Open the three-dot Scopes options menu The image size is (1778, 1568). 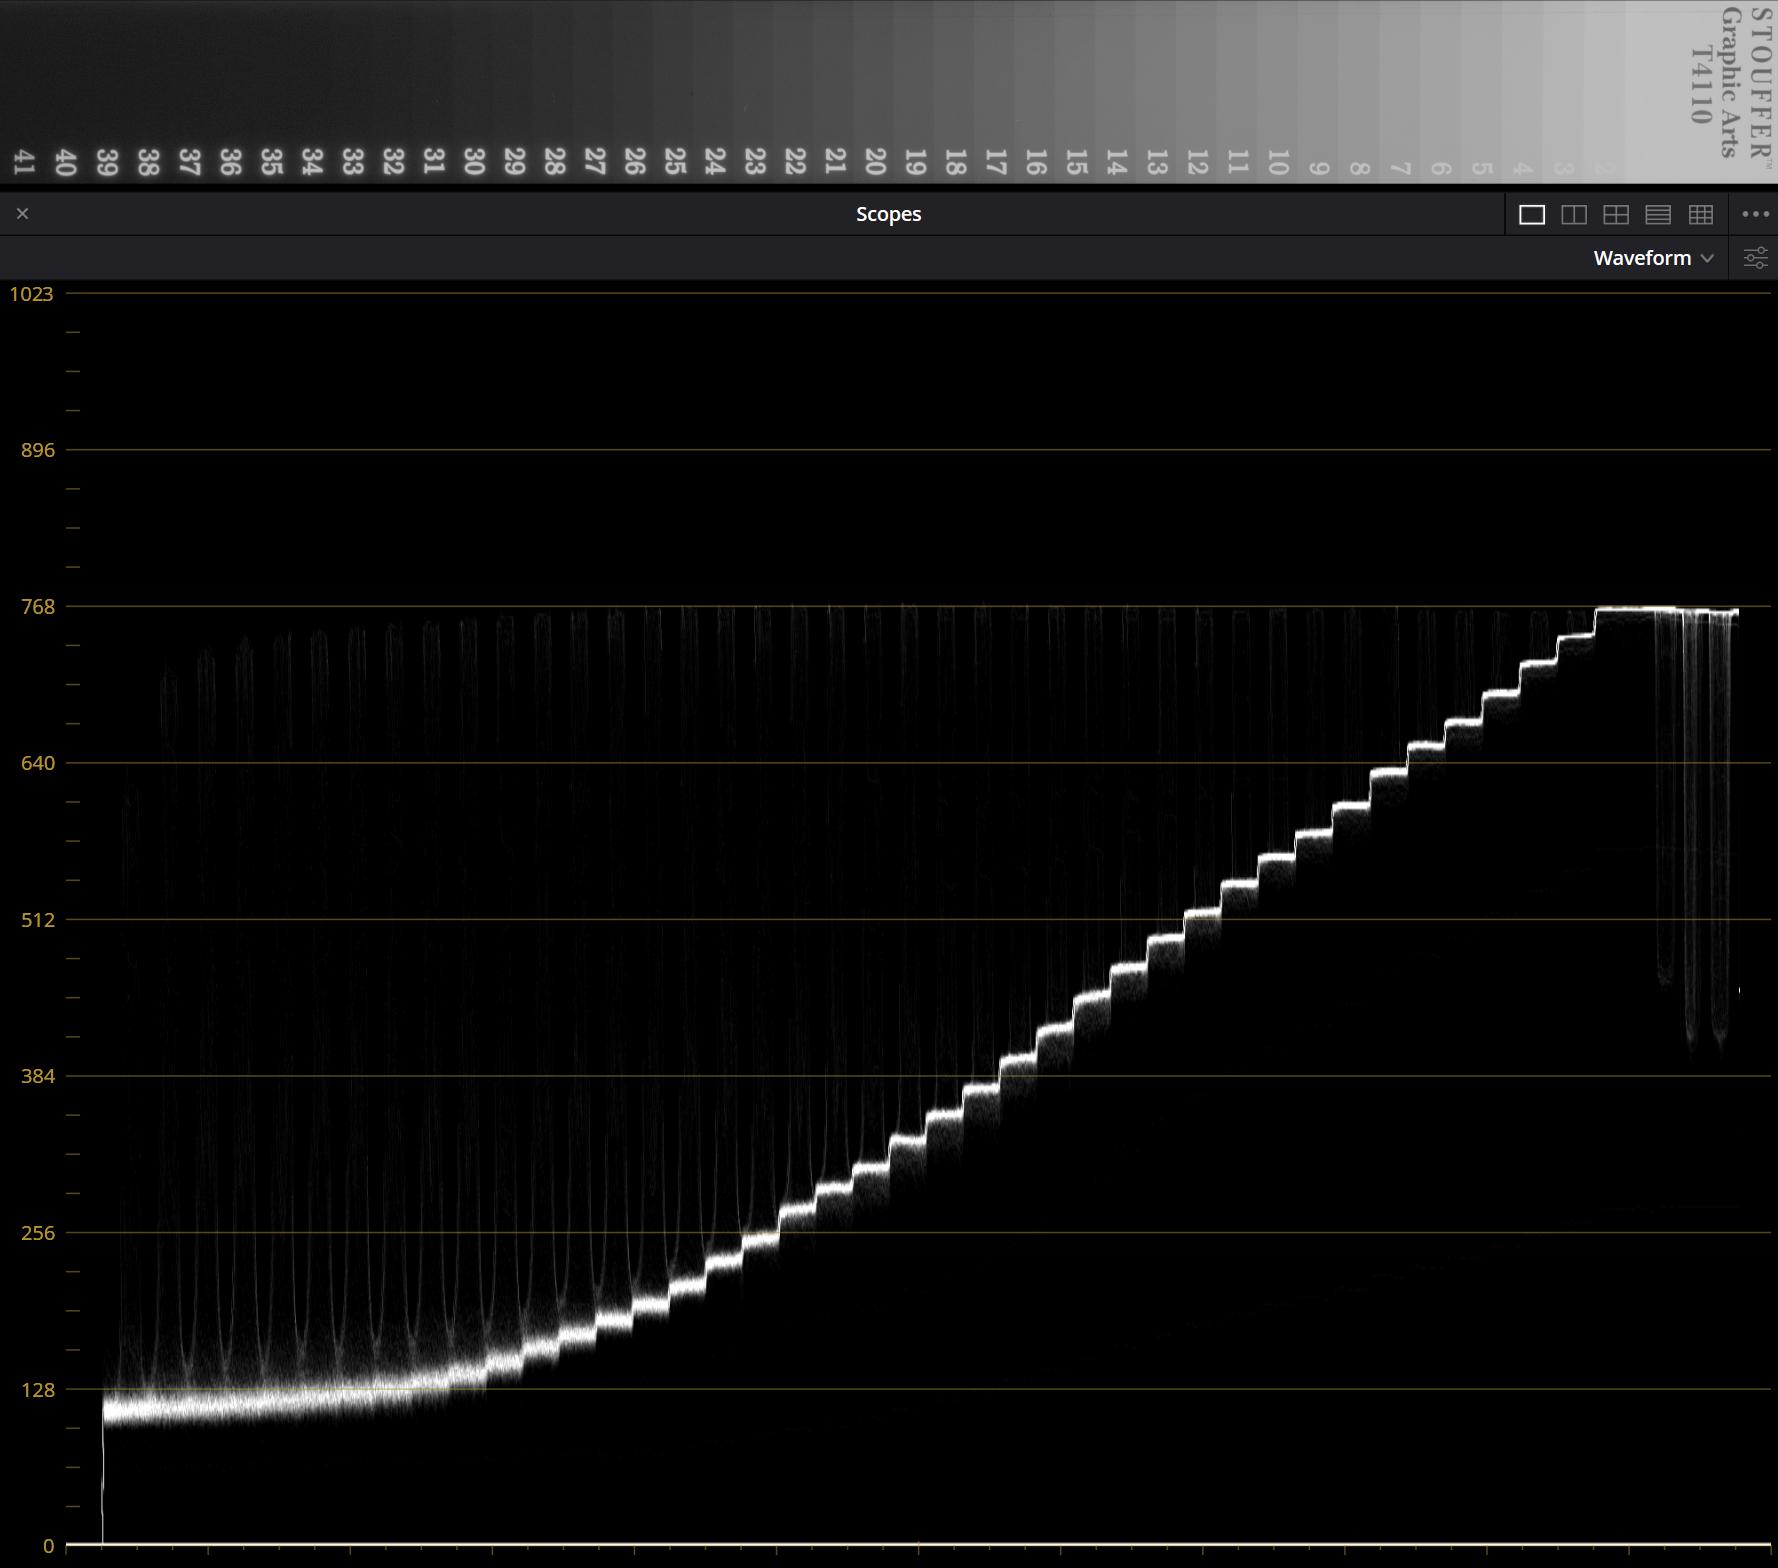point(1755,214)
